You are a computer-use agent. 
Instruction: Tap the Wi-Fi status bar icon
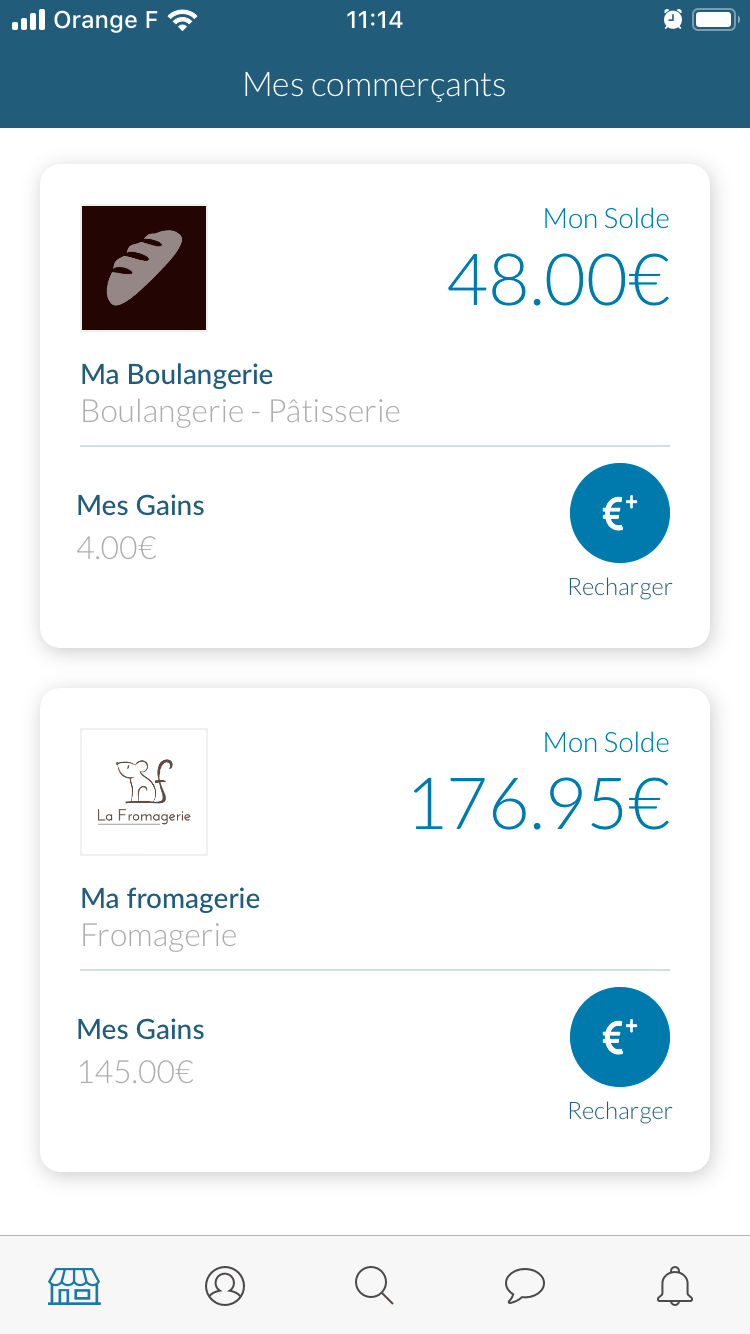pyautogui.click(x=182, y=20)
